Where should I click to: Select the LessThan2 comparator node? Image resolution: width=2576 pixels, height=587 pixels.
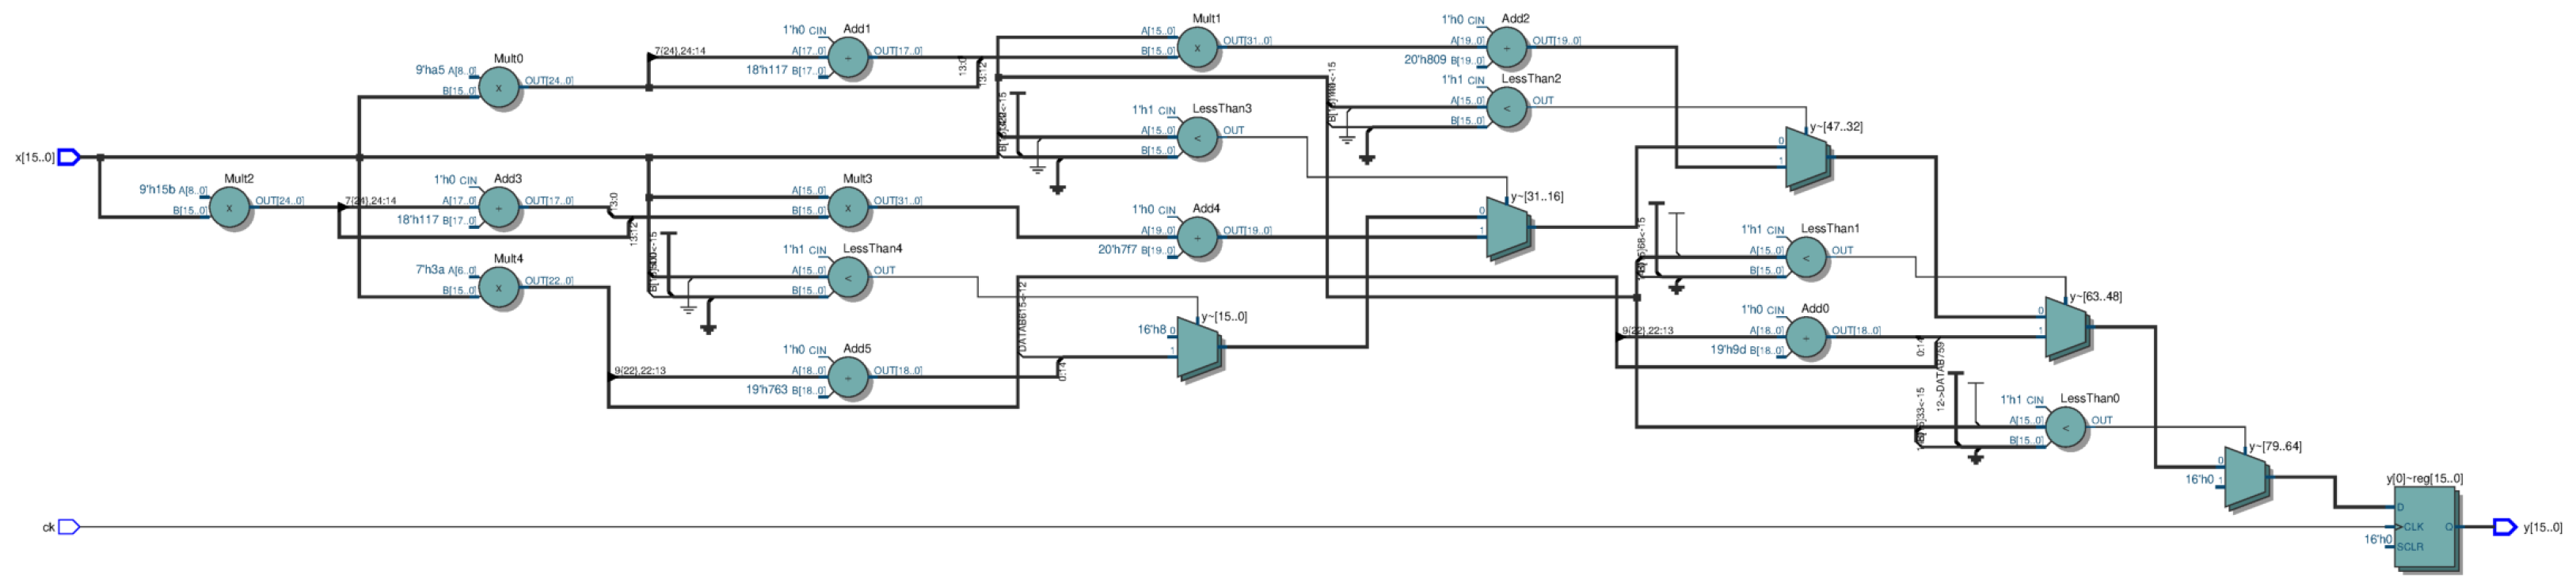coord(1506,108)
